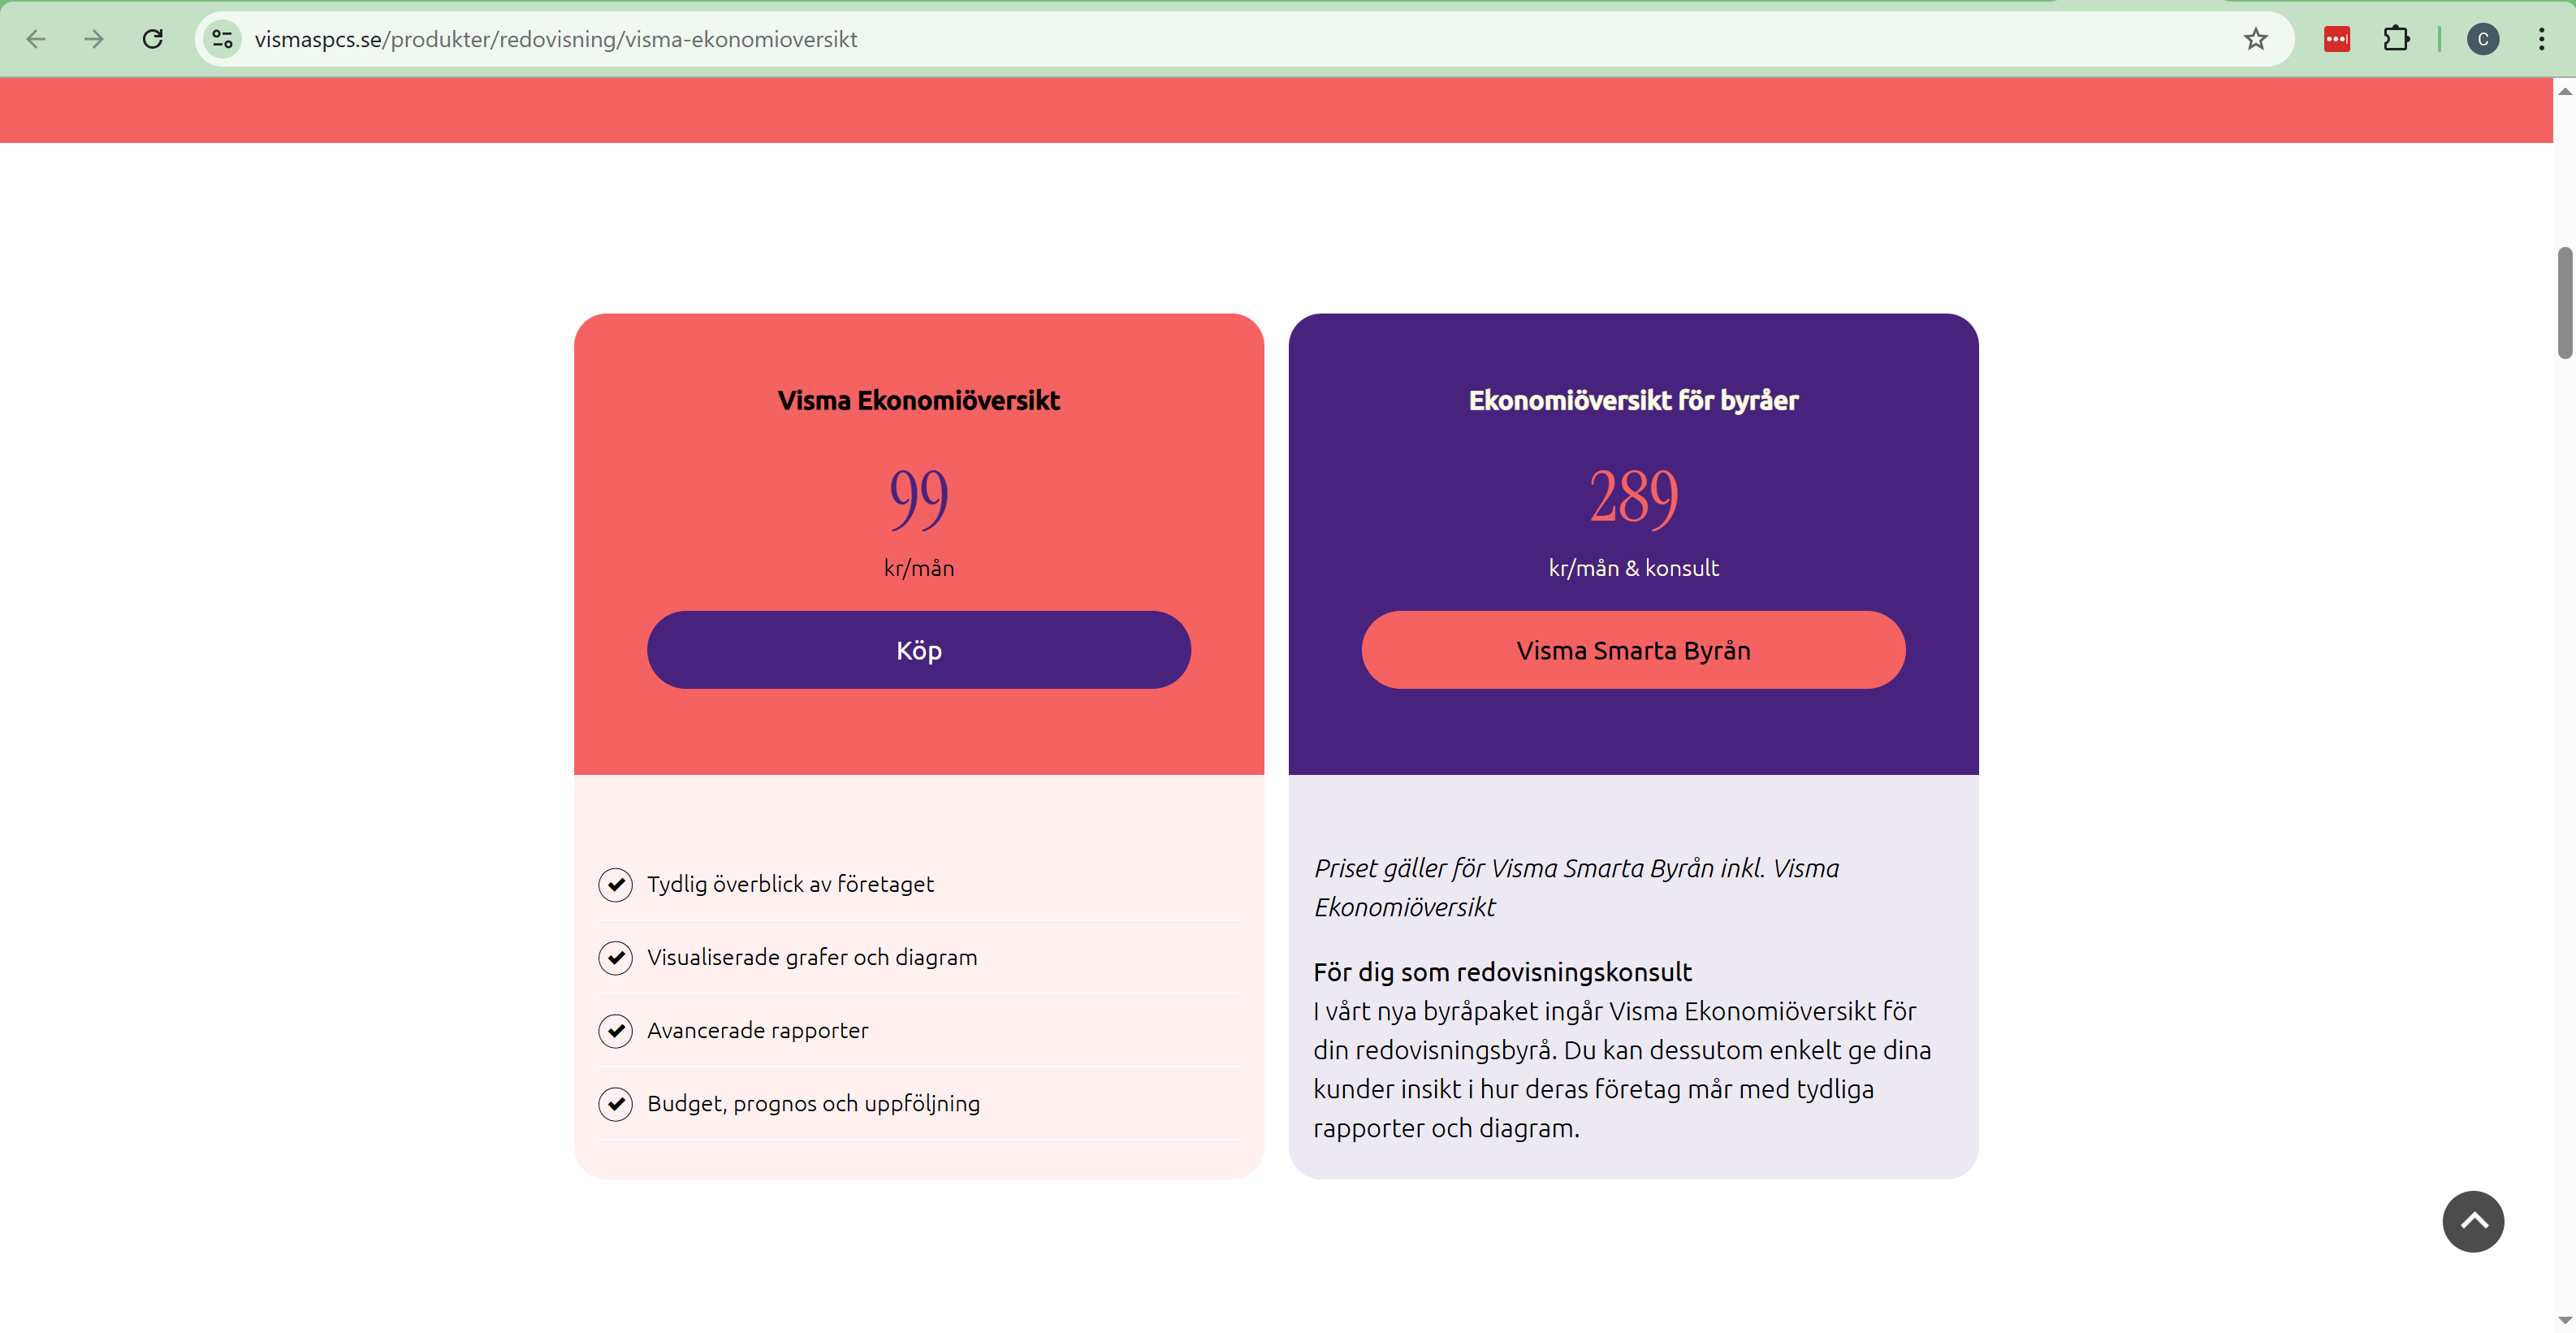
Task: Open the Chrome profile avatar C
Action: click(2483, 39)
